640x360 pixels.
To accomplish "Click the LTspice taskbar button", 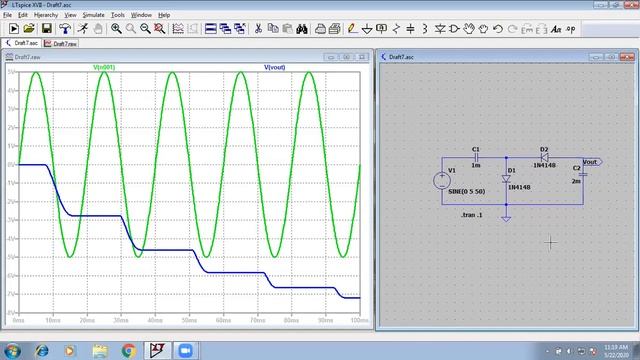I will (157, 351).
